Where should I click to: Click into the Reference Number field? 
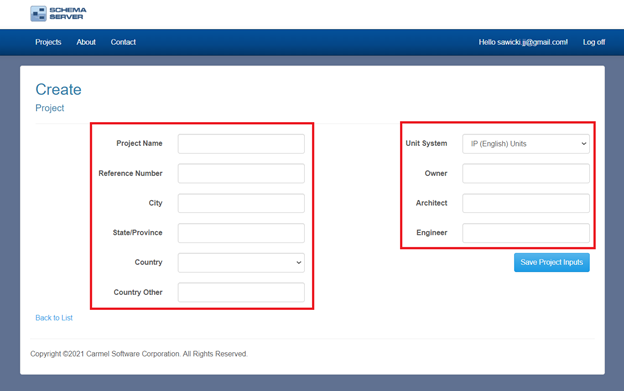241,173
